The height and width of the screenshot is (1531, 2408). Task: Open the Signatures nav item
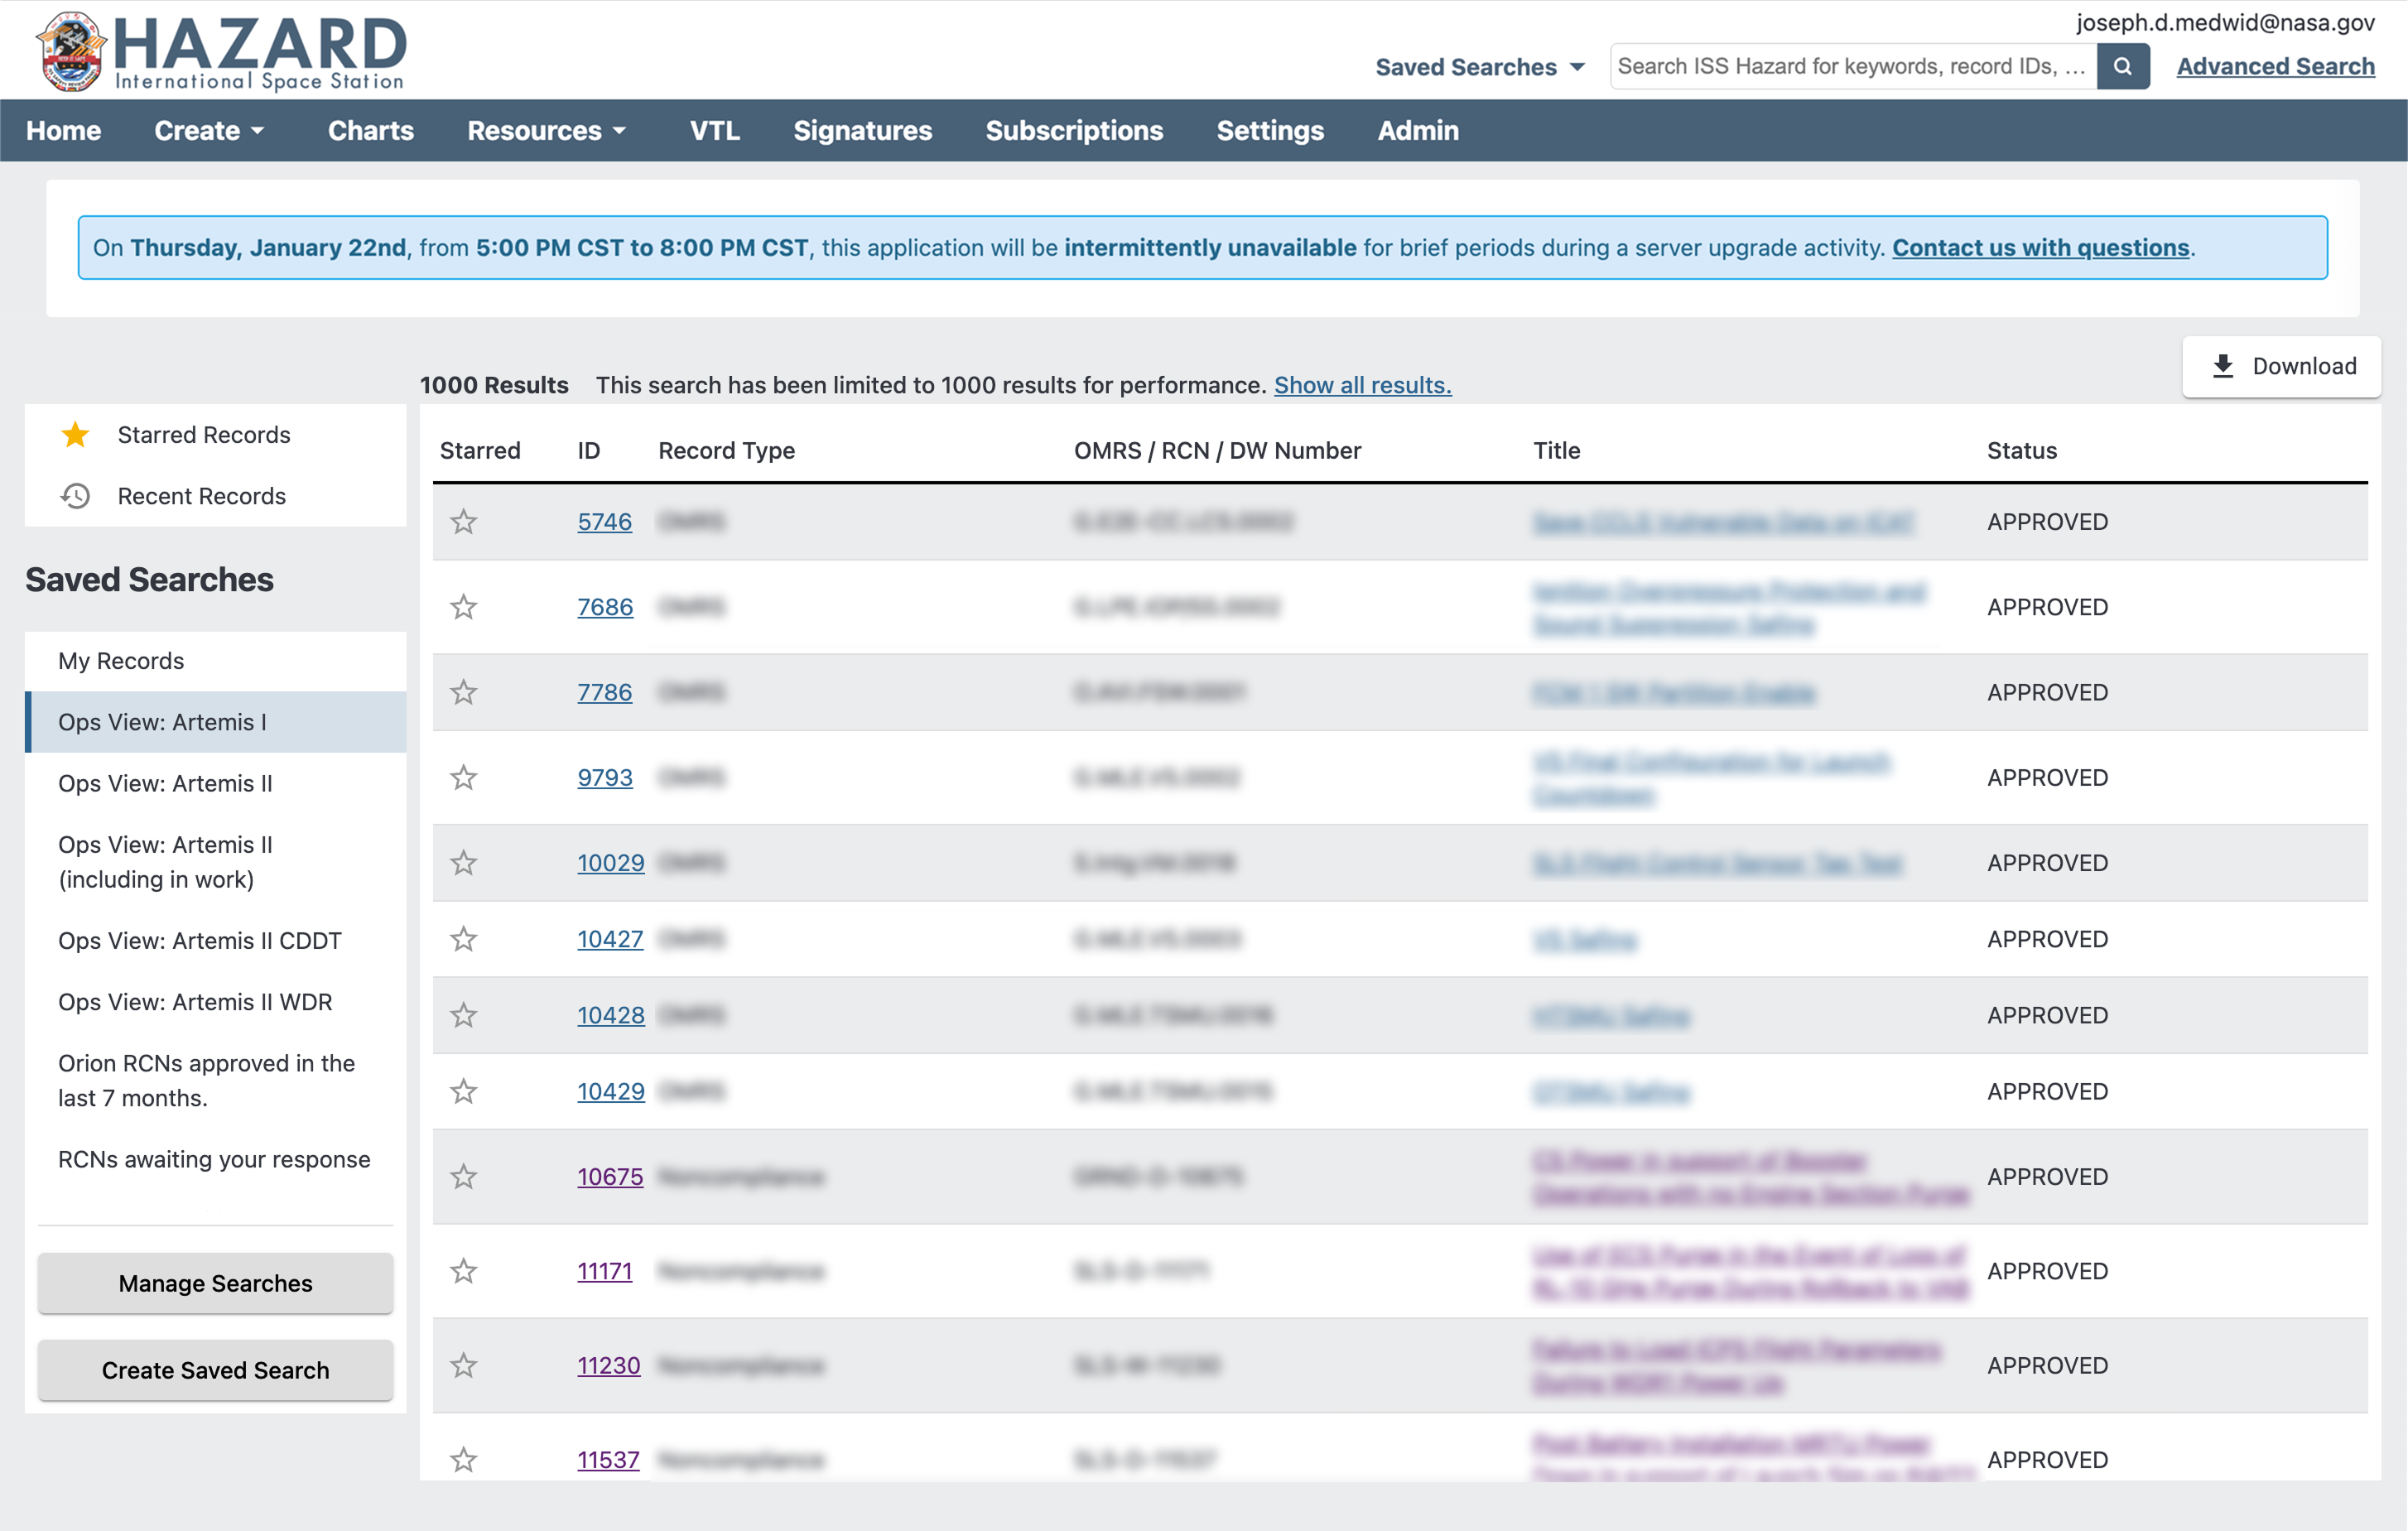[x=862, y=131]
